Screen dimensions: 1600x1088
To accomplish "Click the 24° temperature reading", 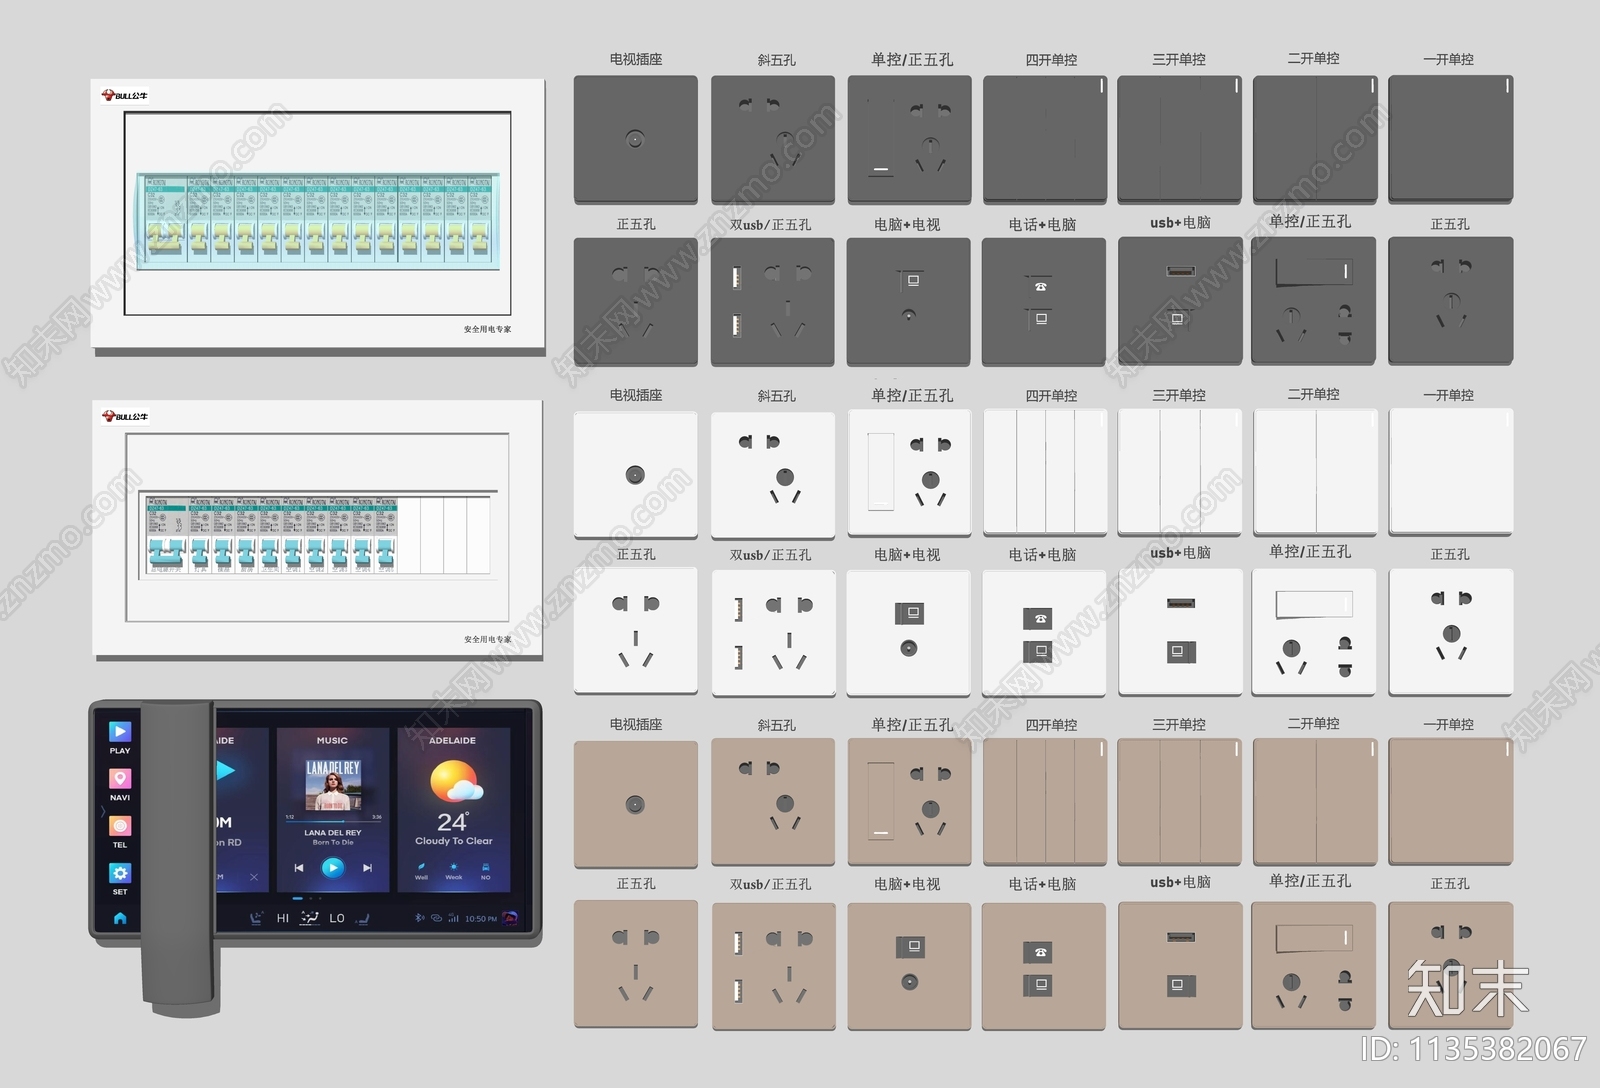I will tap(453, 821).
